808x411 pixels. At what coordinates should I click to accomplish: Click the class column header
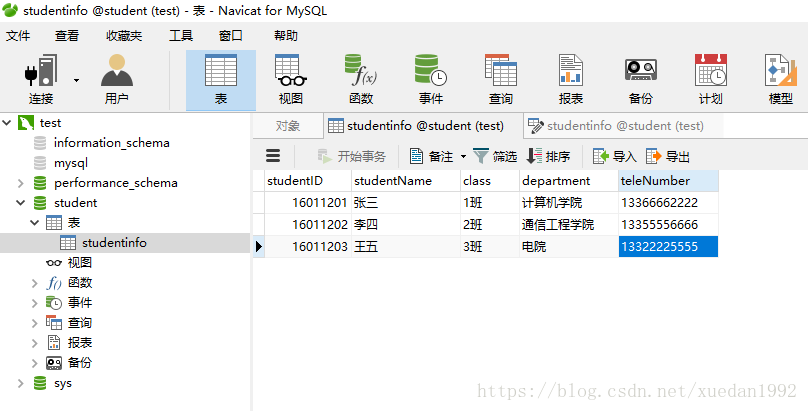pyautogui.click(x=490, y=181)
